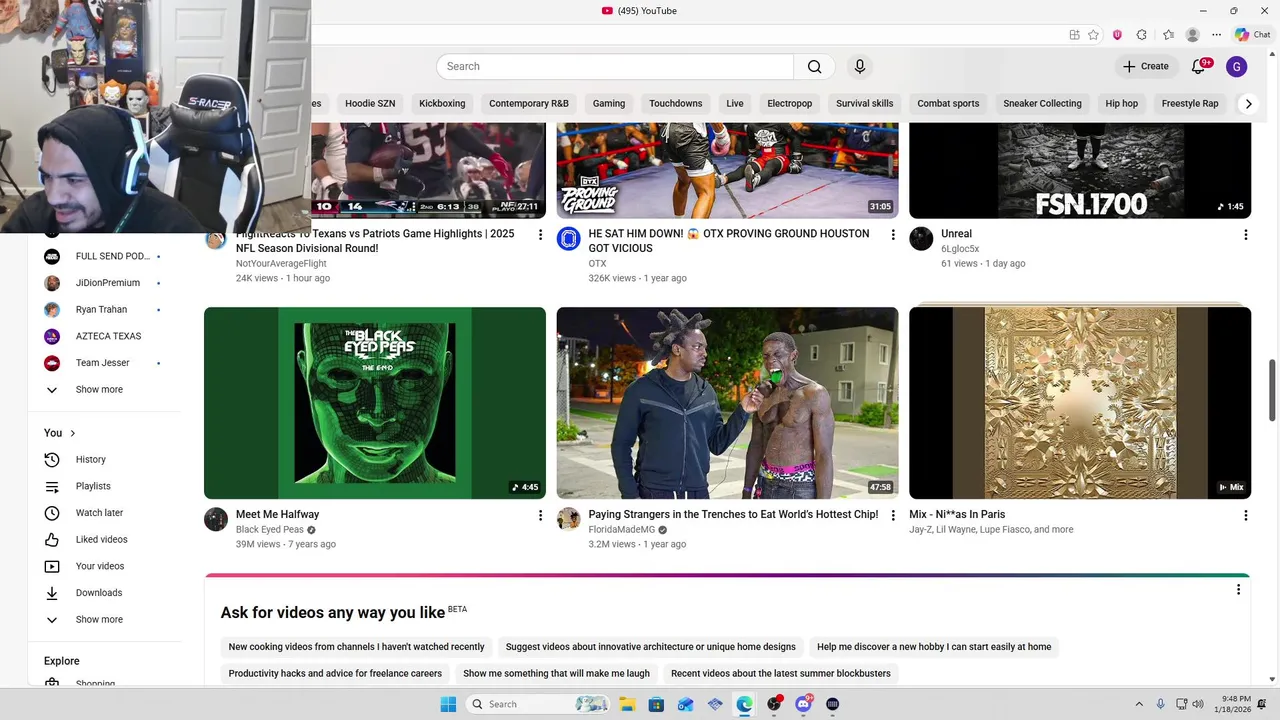Image resolution: width=1280 pixels, height=720 pixels.
Task: Open more options for Ni**as In Paris mix
Action: point(1246,516)
